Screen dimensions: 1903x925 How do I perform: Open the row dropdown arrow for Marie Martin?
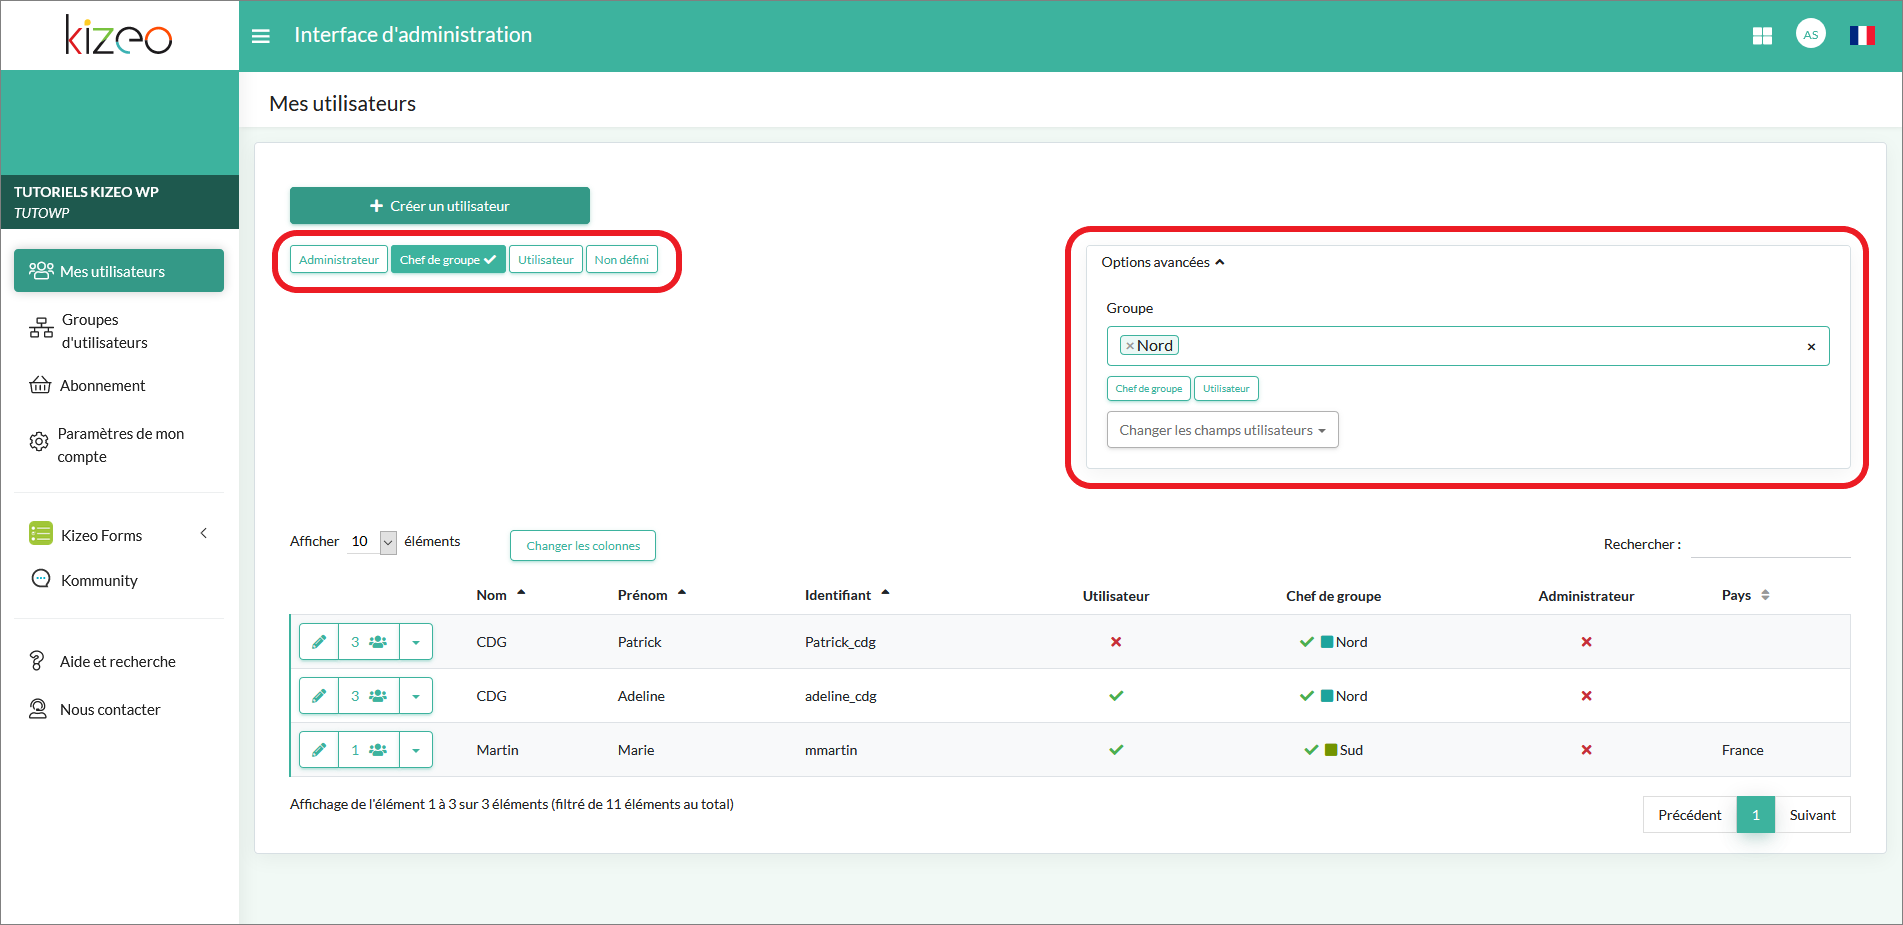(x=416, y=750)
